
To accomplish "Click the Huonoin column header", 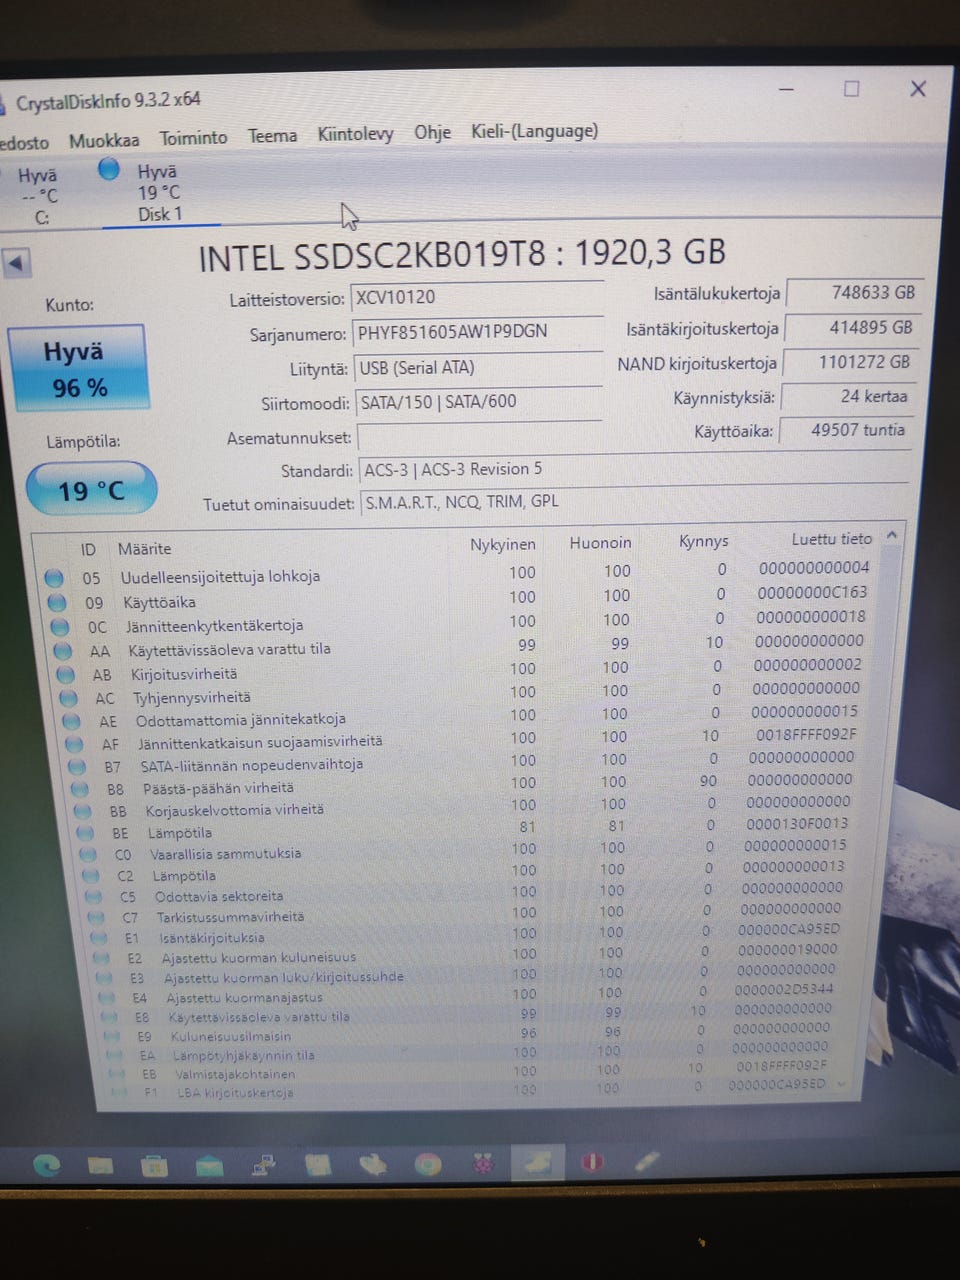I will 600,543.
